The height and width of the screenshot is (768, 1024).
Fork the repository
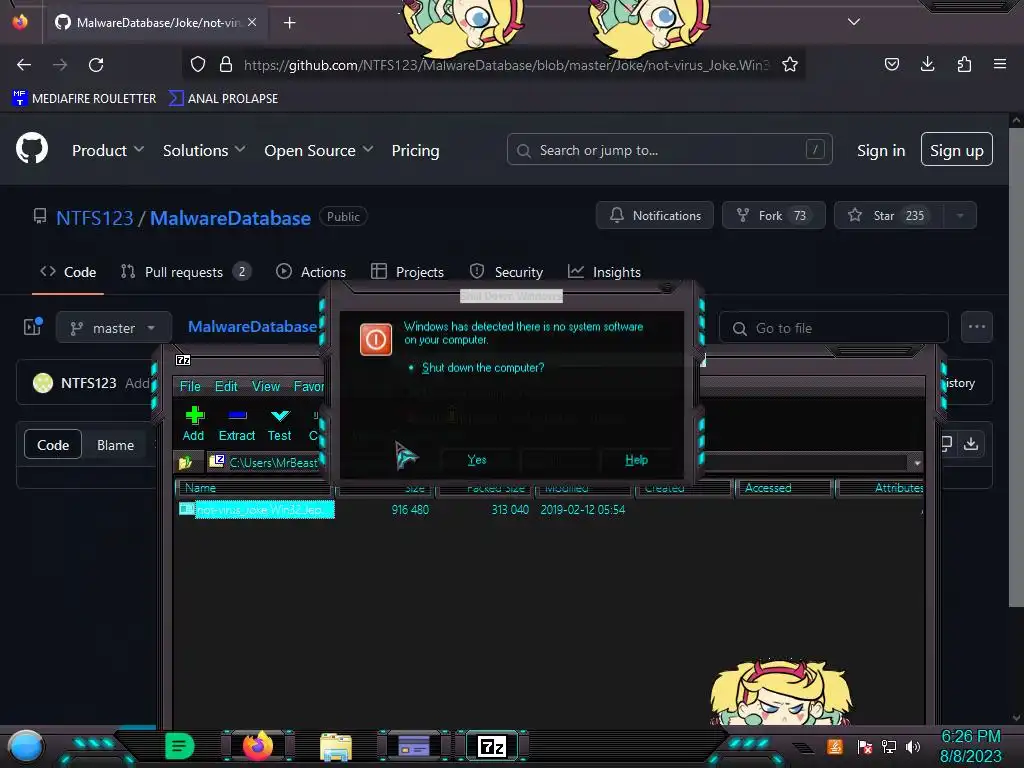pyautogui.click(x=774, y=216)
